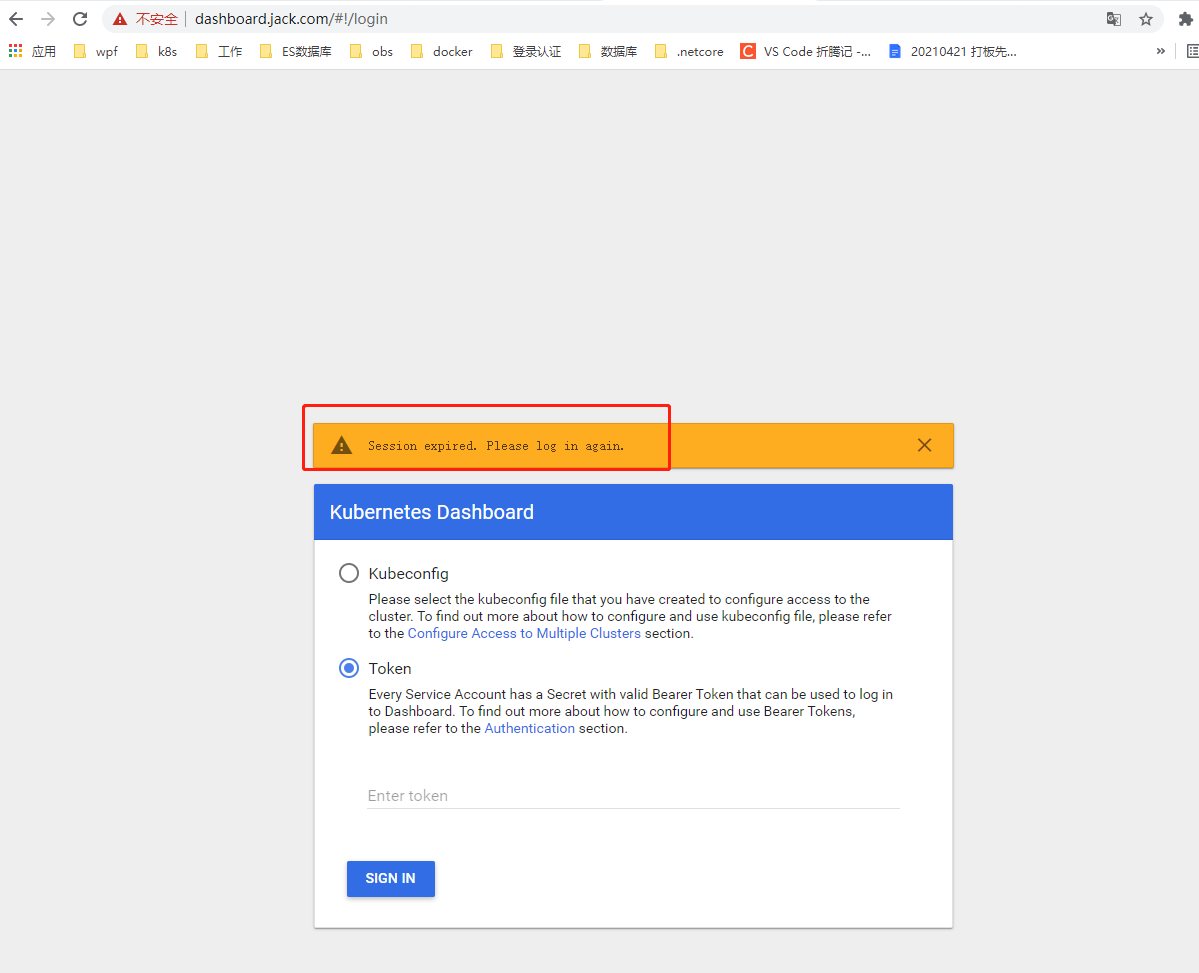This screenshot has width=1199, height=973.
Task: Open the k8s bookmark folder
Action: (156, 51)
